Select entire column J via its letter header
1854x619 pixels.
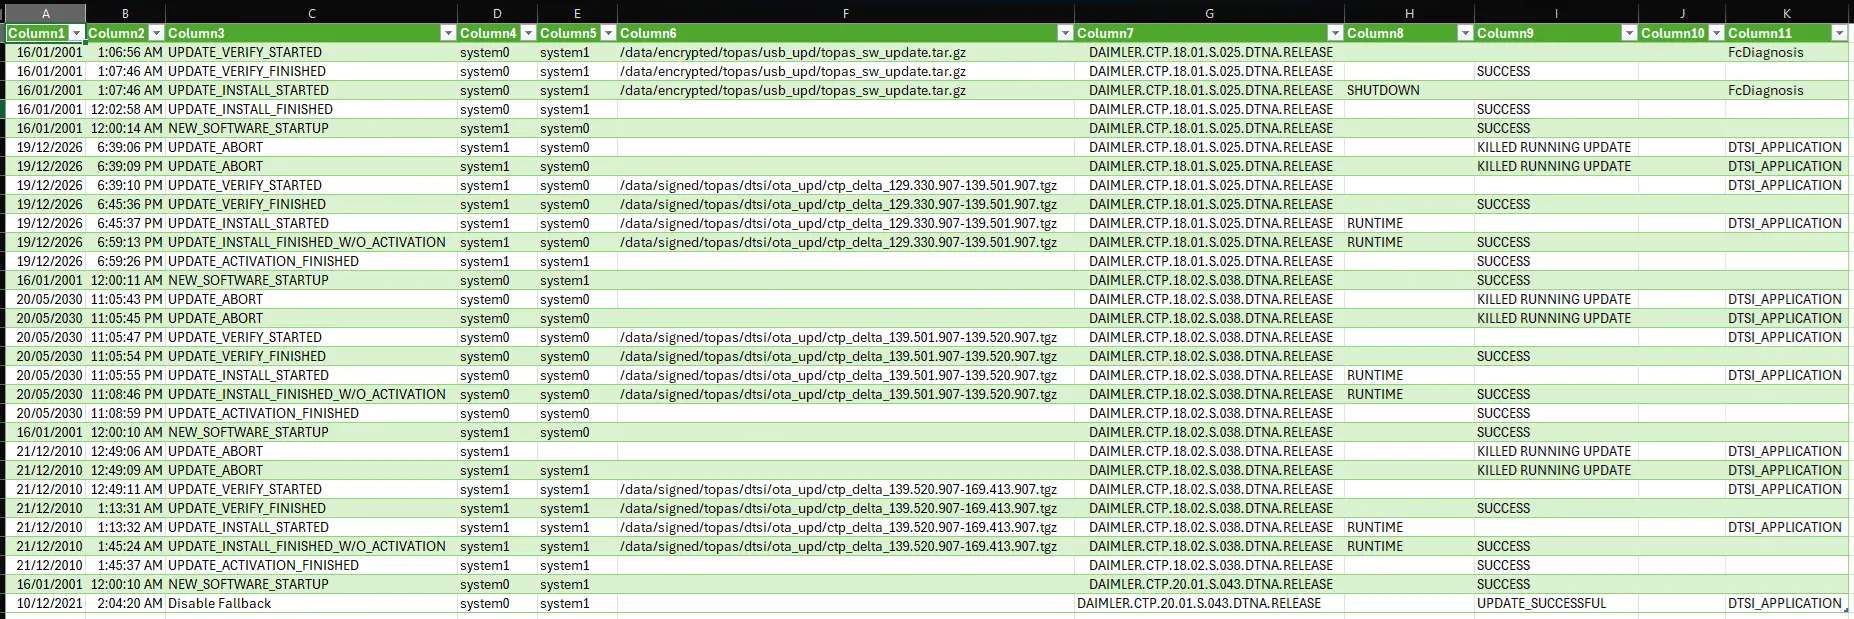pyautogui.click(x=1682, y=14)
